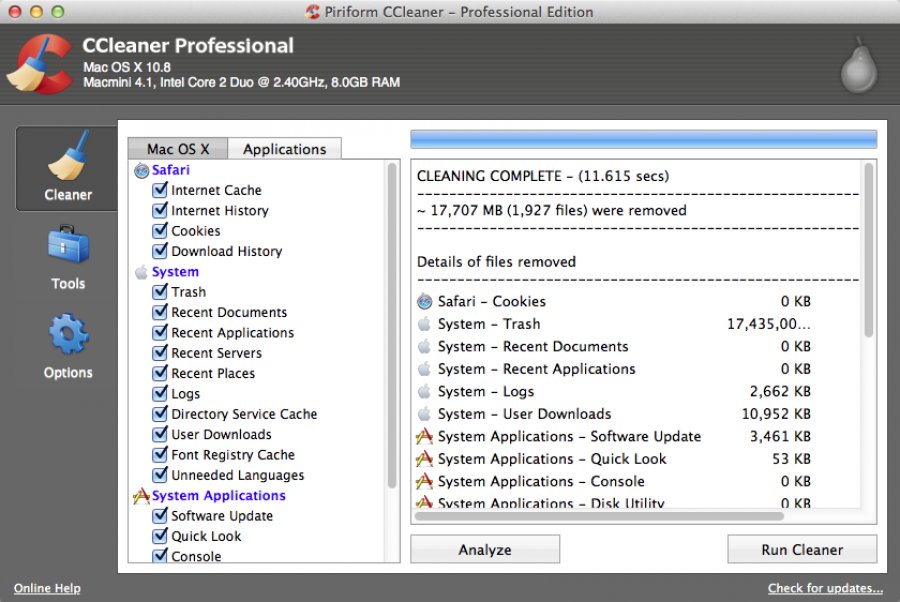Toggle Recent Documents checkbox
The image size is (900, 602).
(x=160, y=312)
